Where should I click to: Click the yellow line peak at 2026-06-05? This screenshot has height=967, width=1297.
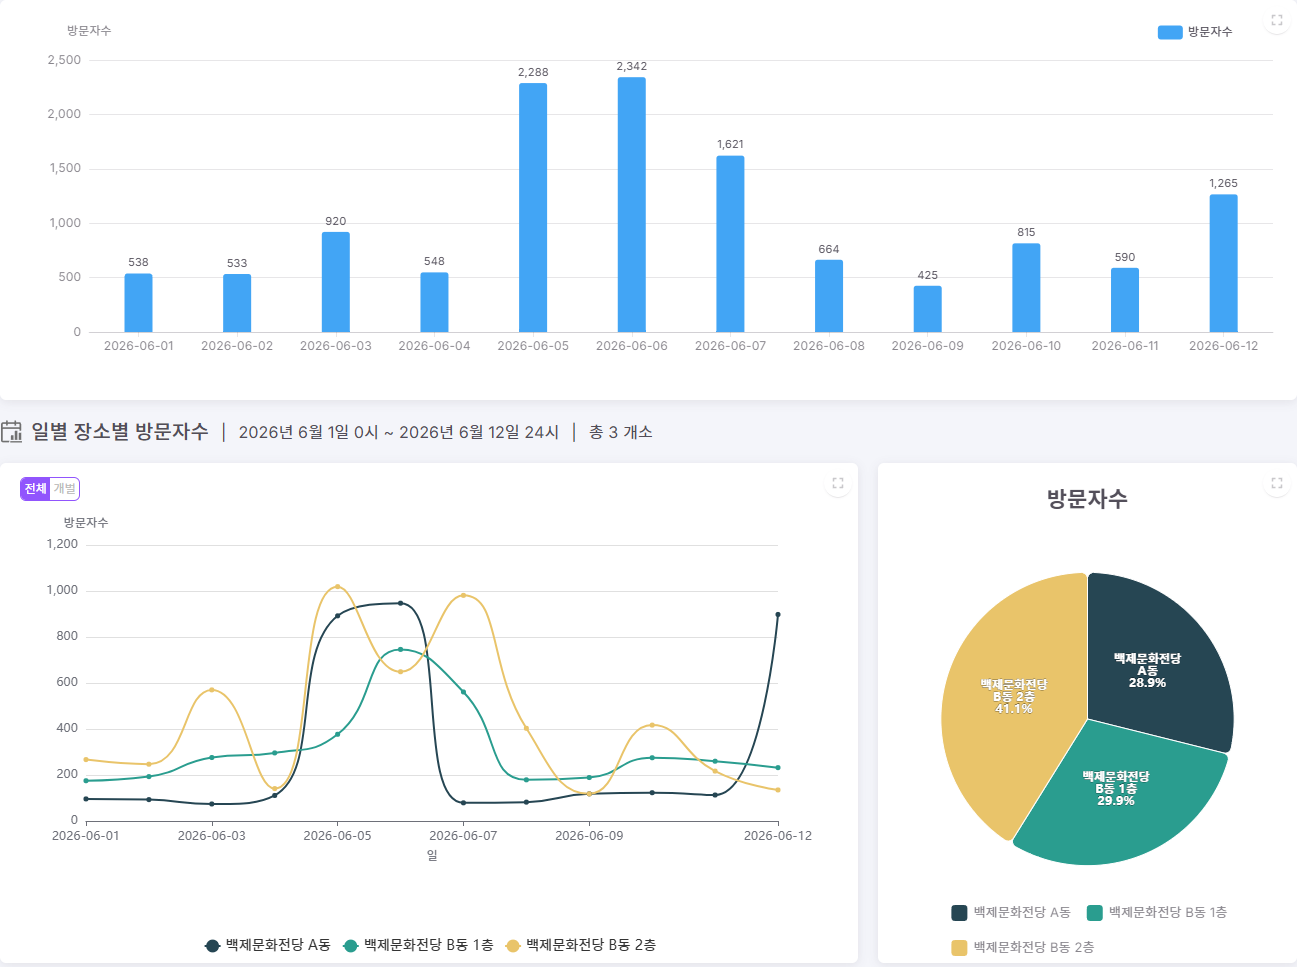click(337, 587)
